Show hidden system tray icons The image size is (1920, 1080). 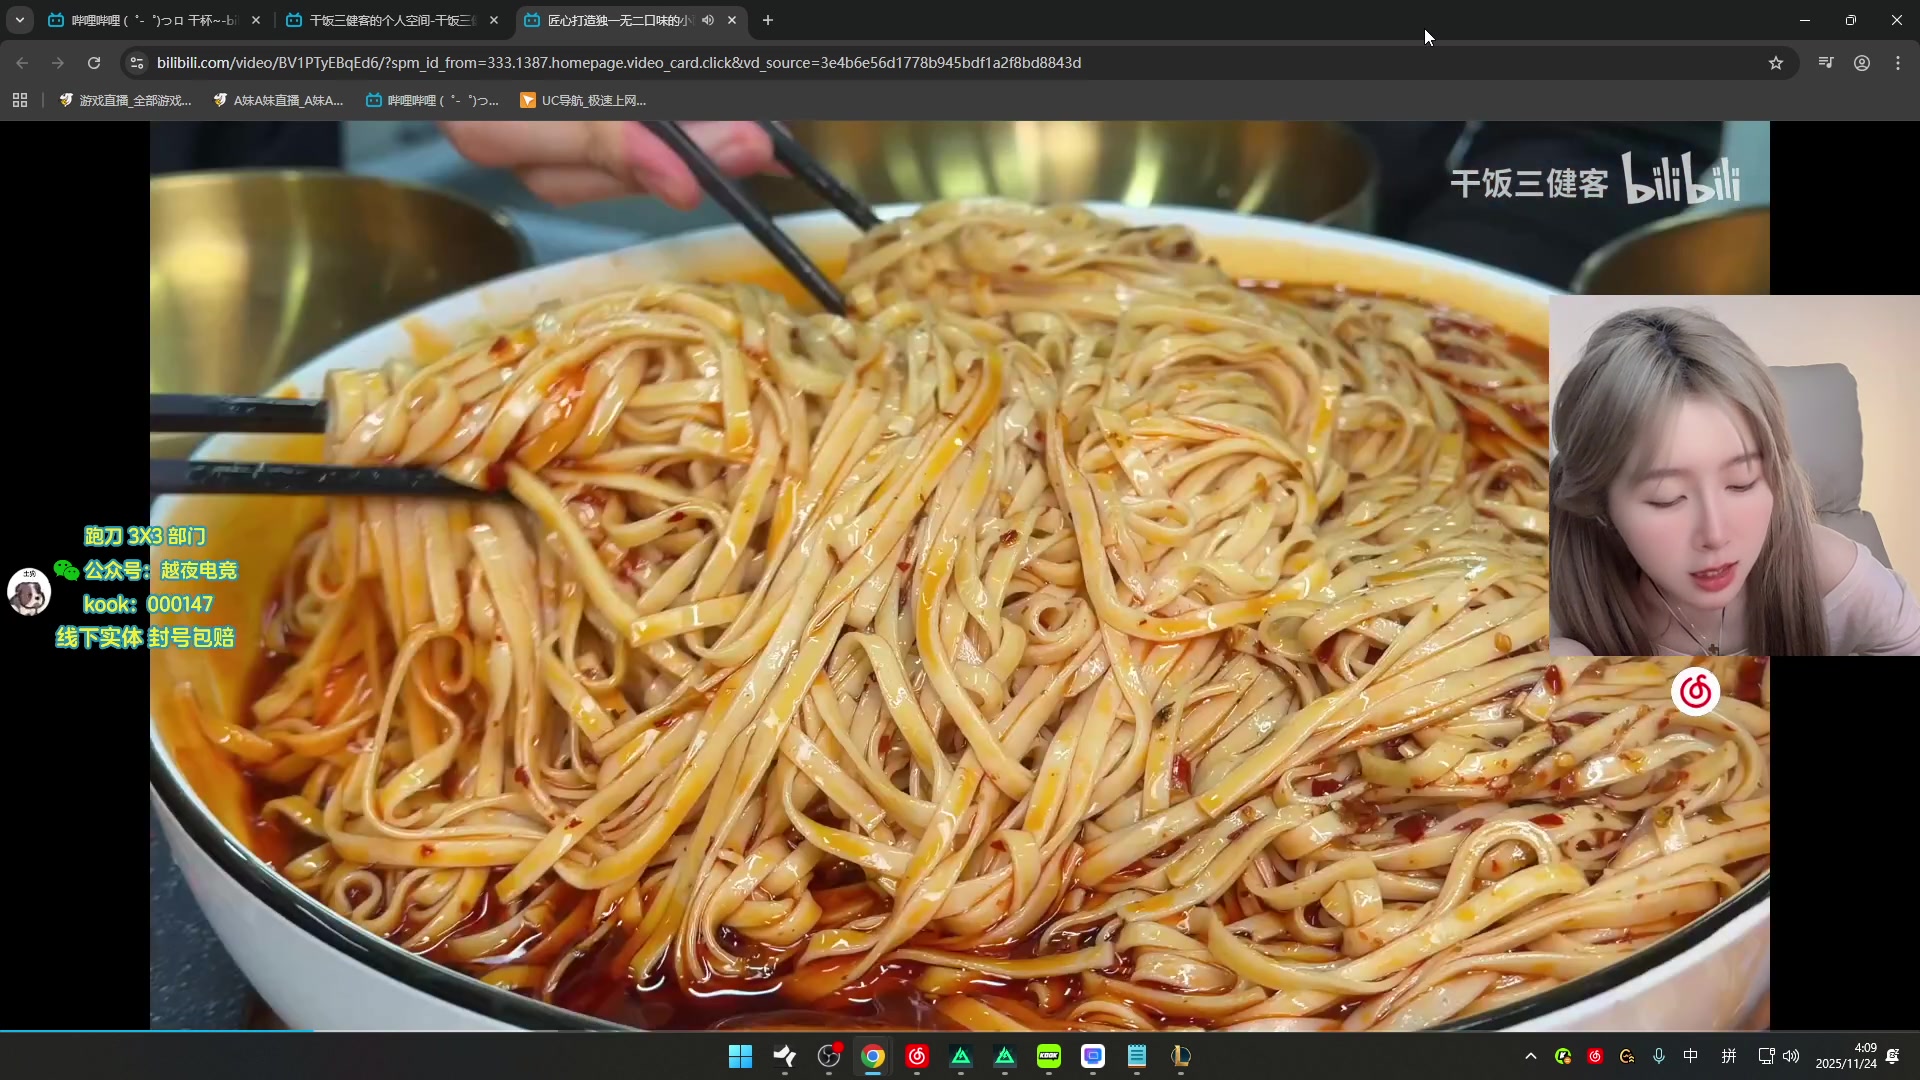[1531, 1056]
